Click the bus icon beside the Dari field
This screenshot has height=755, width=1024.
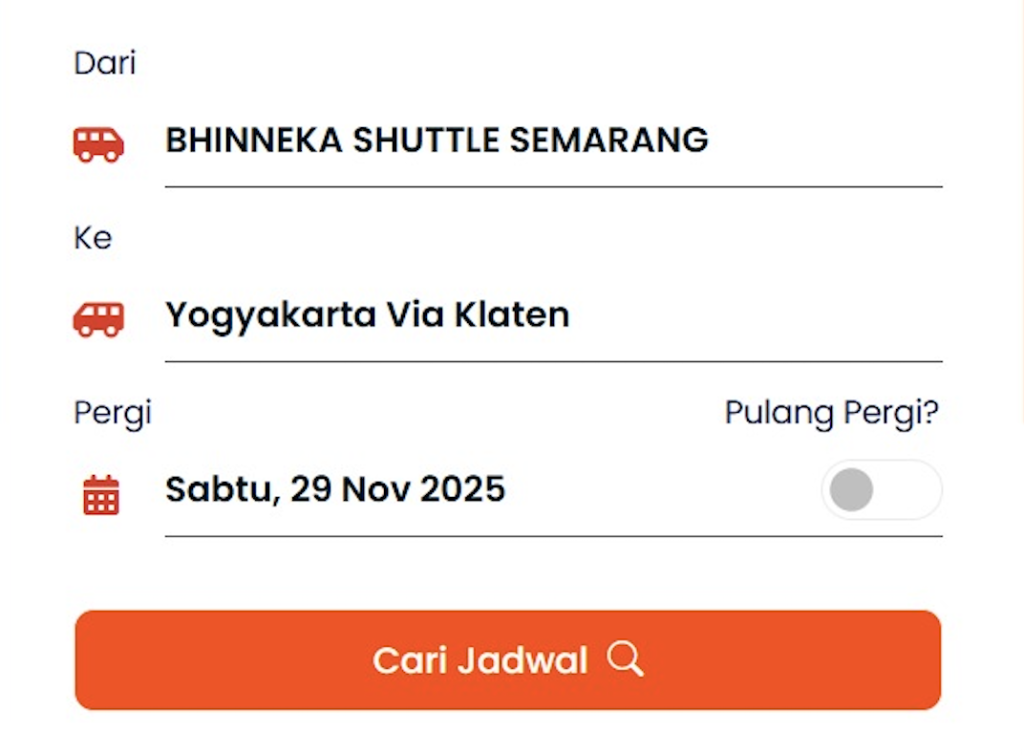tap(98, 144)
